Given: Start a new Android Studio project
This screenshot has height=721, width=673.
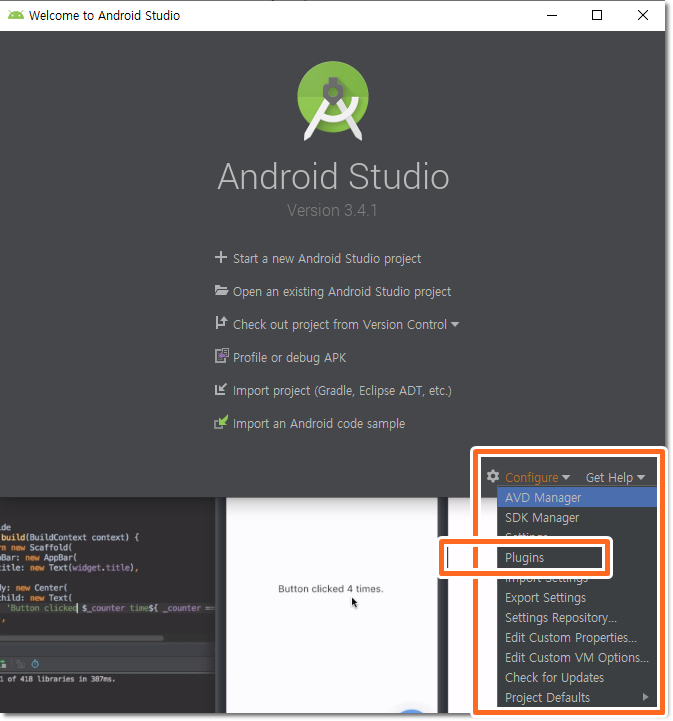Looking at the screenshot, I should point(327,258).
